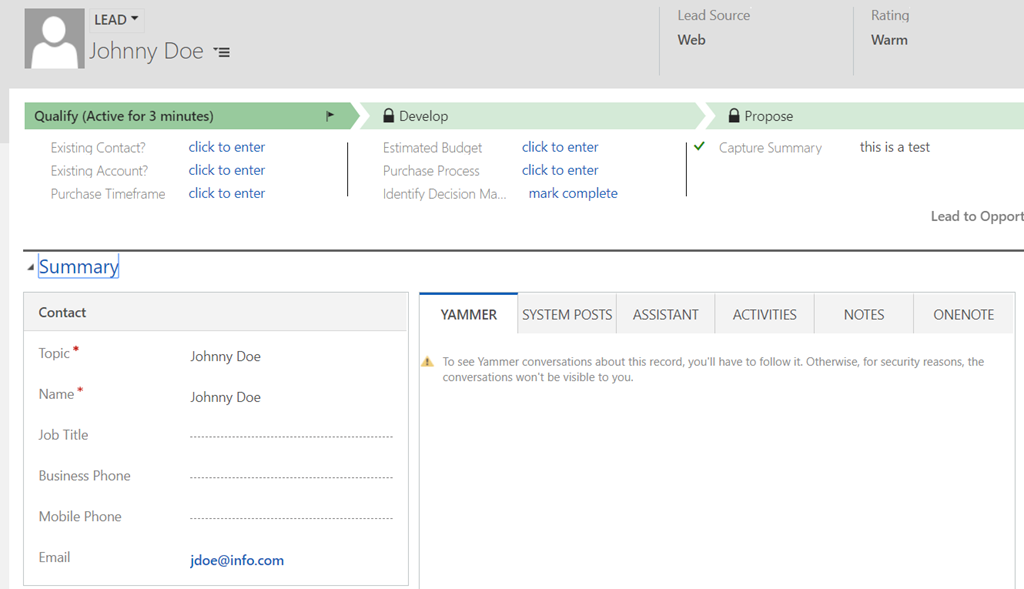This screenshot has height=589, width=1024.
Task: Click the lock icon on Propose stage
Action: (734, 116)
